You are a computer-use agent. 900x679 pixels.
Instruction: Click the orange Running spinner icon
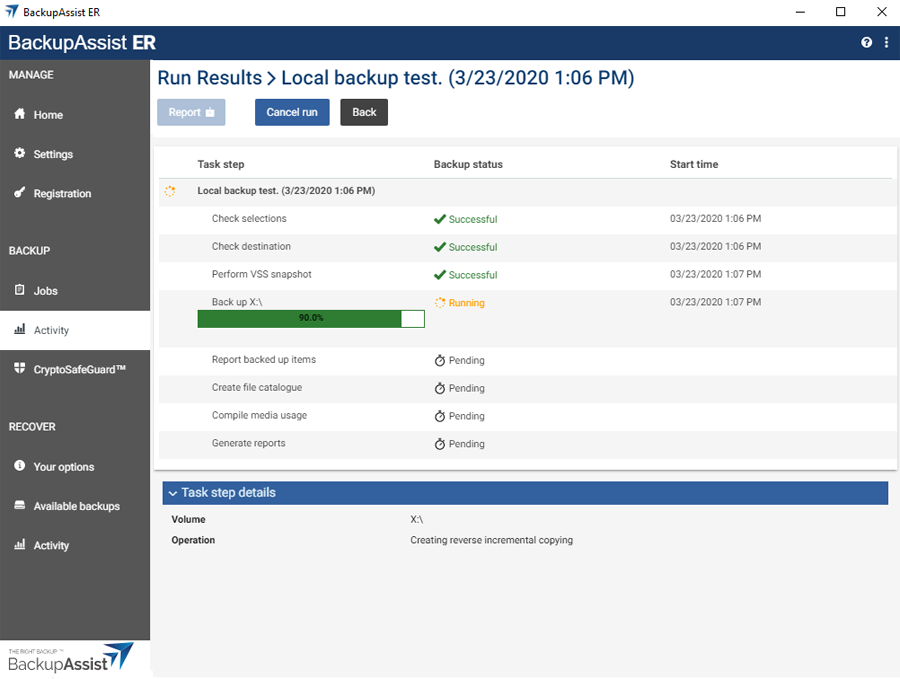[440, 302]
